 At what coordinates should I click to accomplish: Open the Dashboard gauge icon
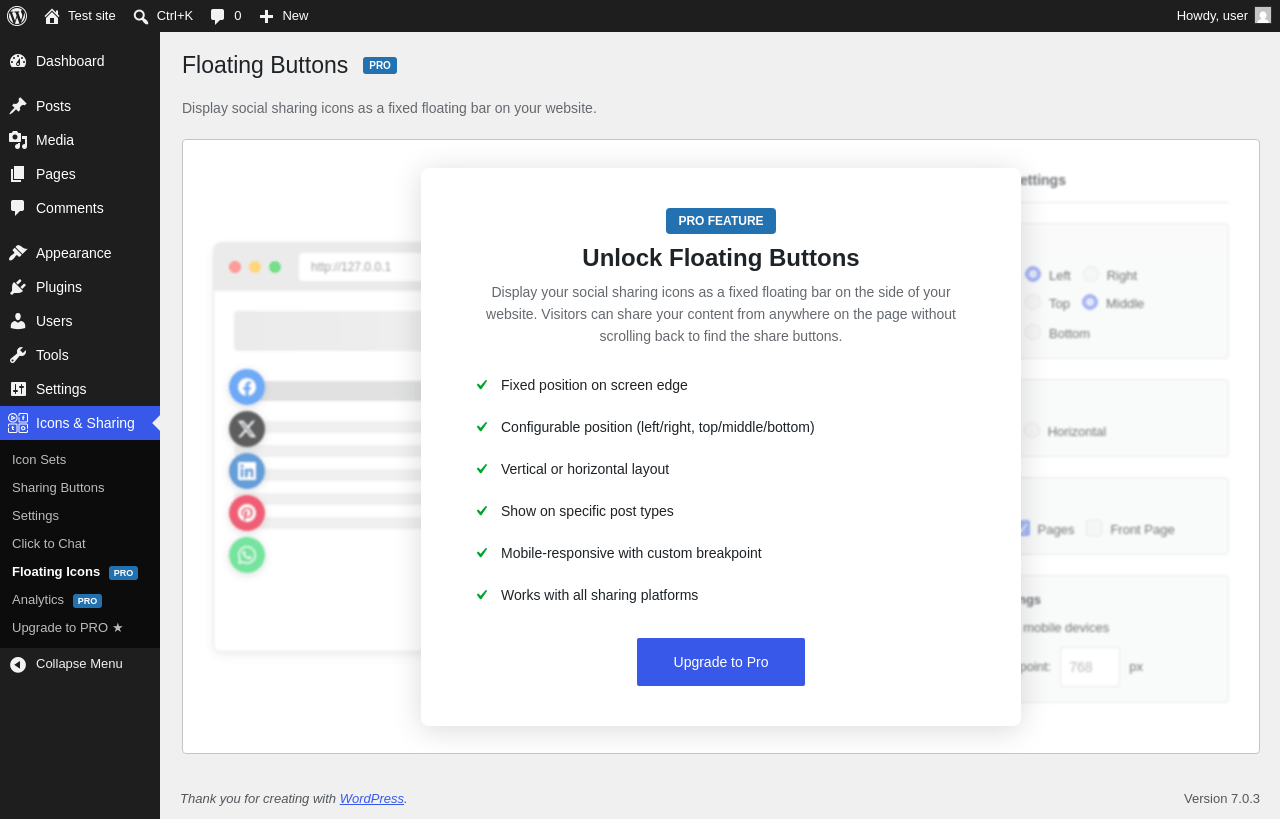(18, 61)
